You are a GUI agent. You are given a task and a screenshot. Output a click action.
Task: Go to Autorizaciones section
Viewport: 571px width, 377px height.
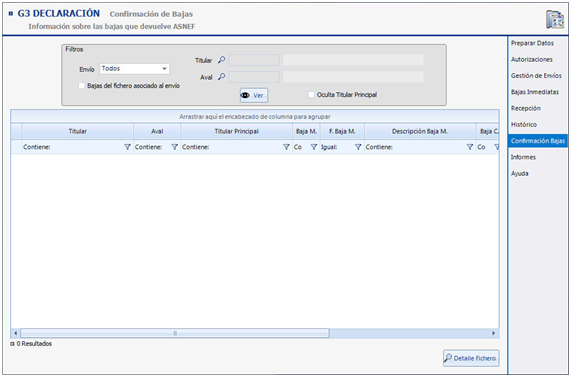(x=532, y=59)
